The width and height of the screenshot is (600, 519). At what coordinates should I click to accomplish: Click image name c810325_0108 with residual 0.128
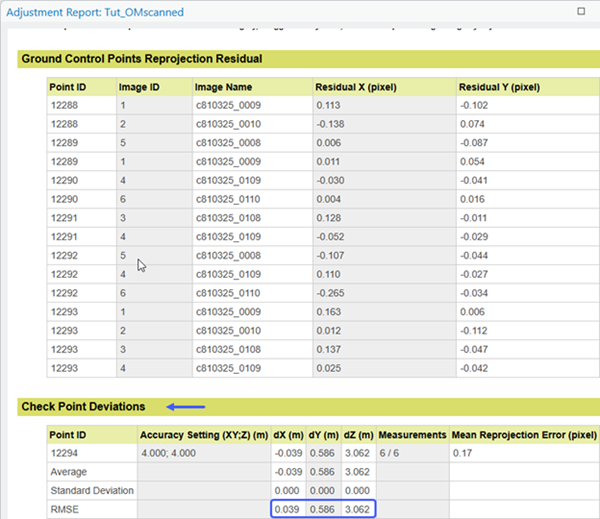pos(228,218)
